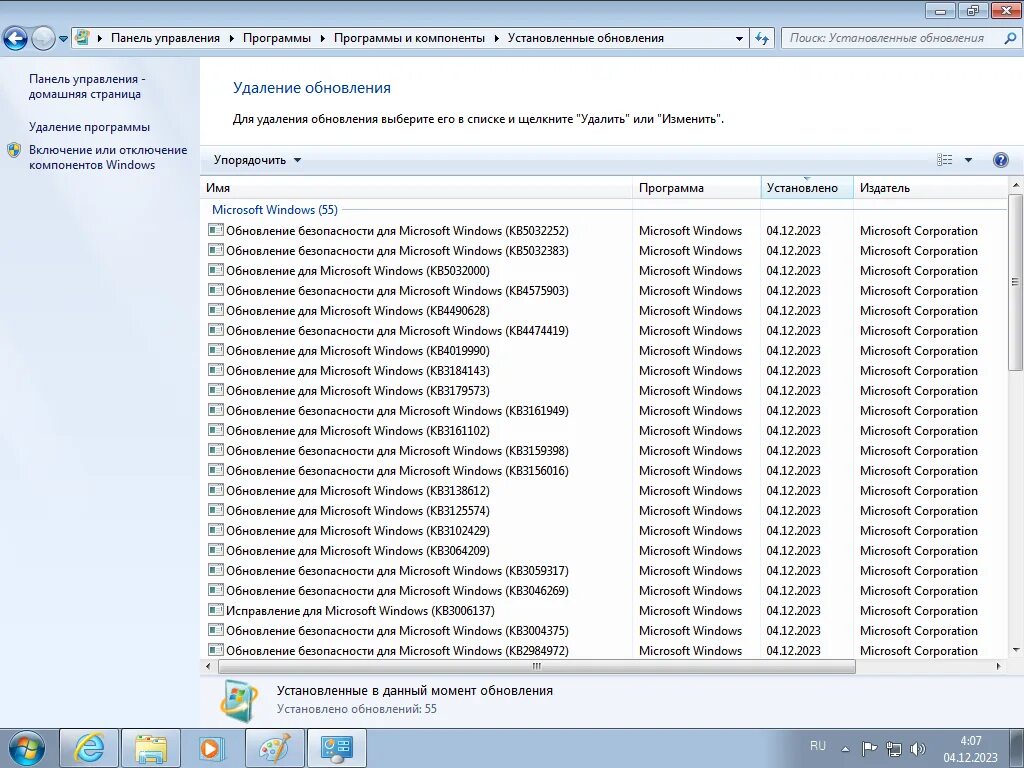The height and width of the screenshot is (768, 1024).
Task: Click the shield icon next to Windows components
Action: 14,151
